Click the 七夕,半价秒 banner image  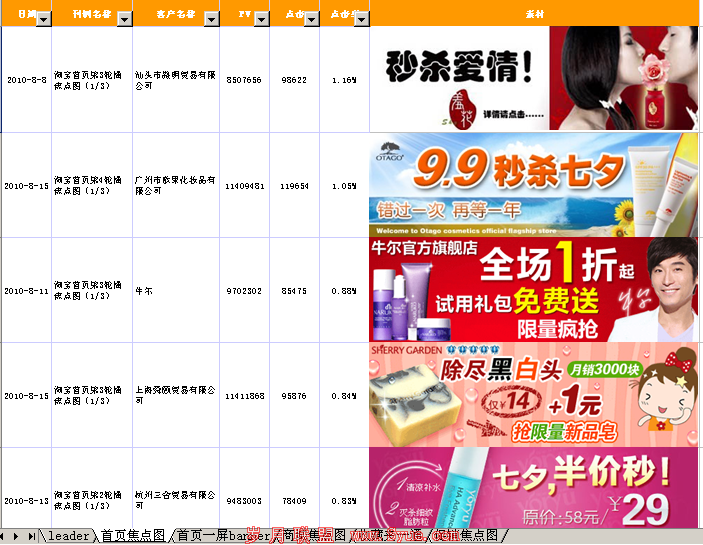pyautogui.click(x=534, y=488)
